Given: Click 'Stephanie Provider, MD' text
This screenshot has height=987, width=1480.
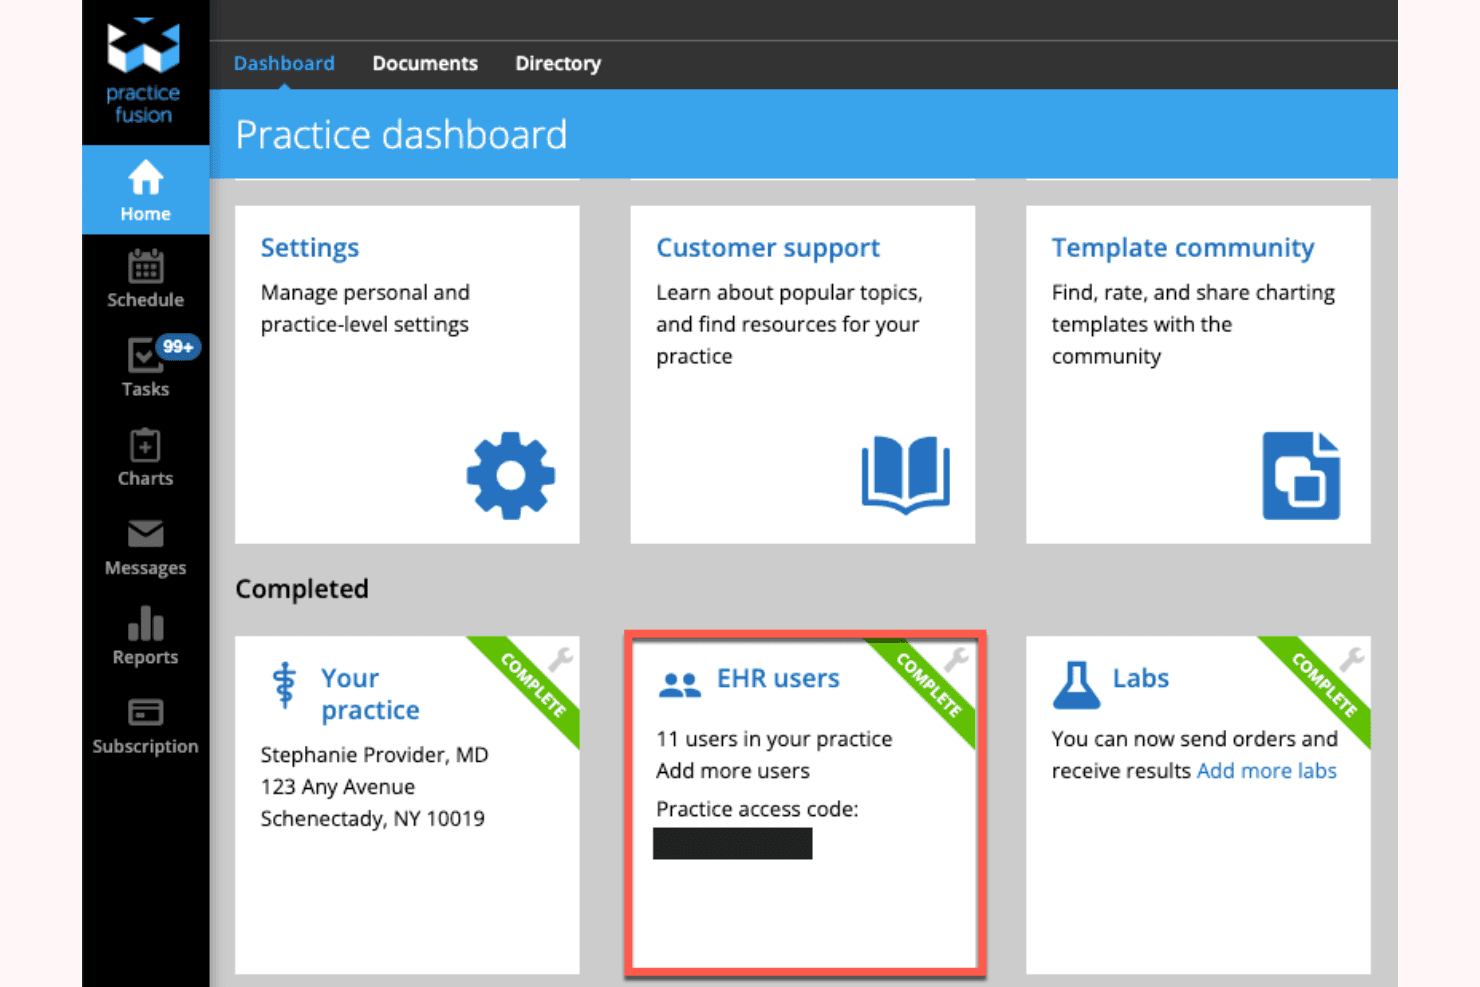Looking at the screenshot, I should click(x=375, y=755).
